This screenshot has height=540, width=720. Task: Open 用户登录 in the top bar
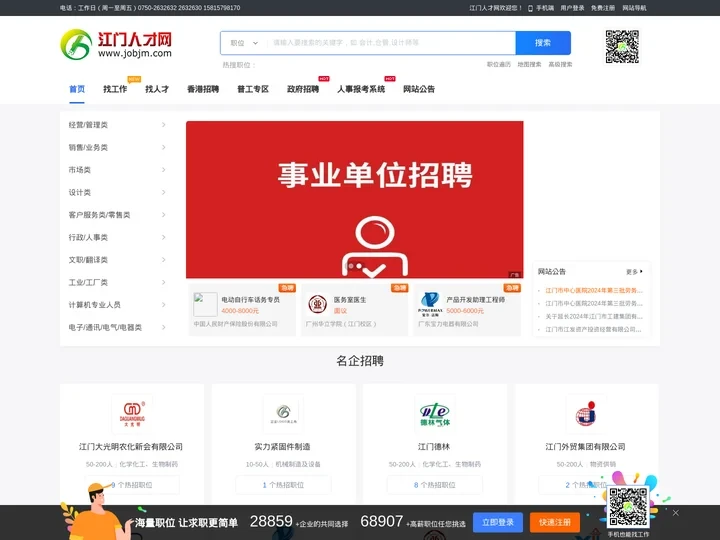coord(572,8)
